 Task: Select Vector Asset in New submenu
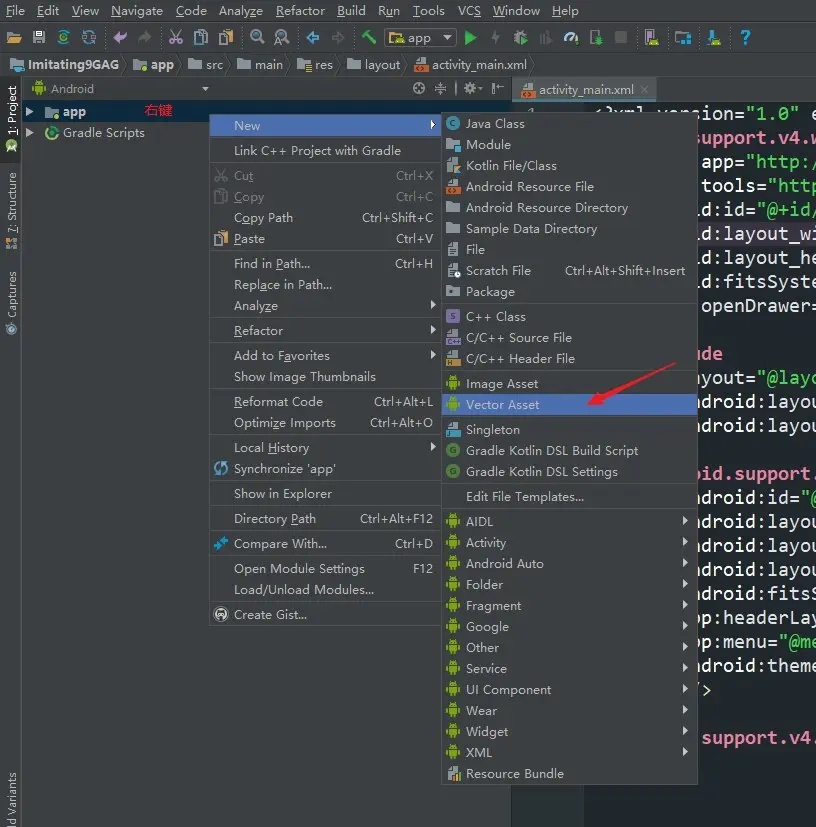[569, 405]
